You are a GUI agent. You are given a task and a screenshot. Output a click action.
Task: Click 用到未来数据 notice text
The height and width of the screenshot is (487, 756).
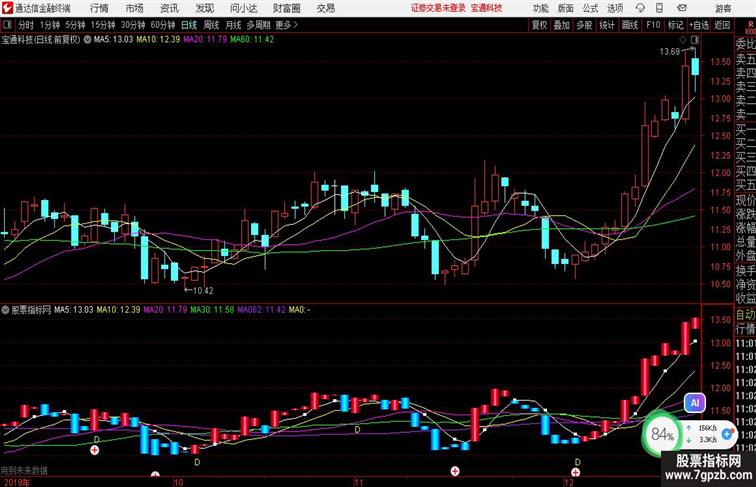(x=24, y=471)
